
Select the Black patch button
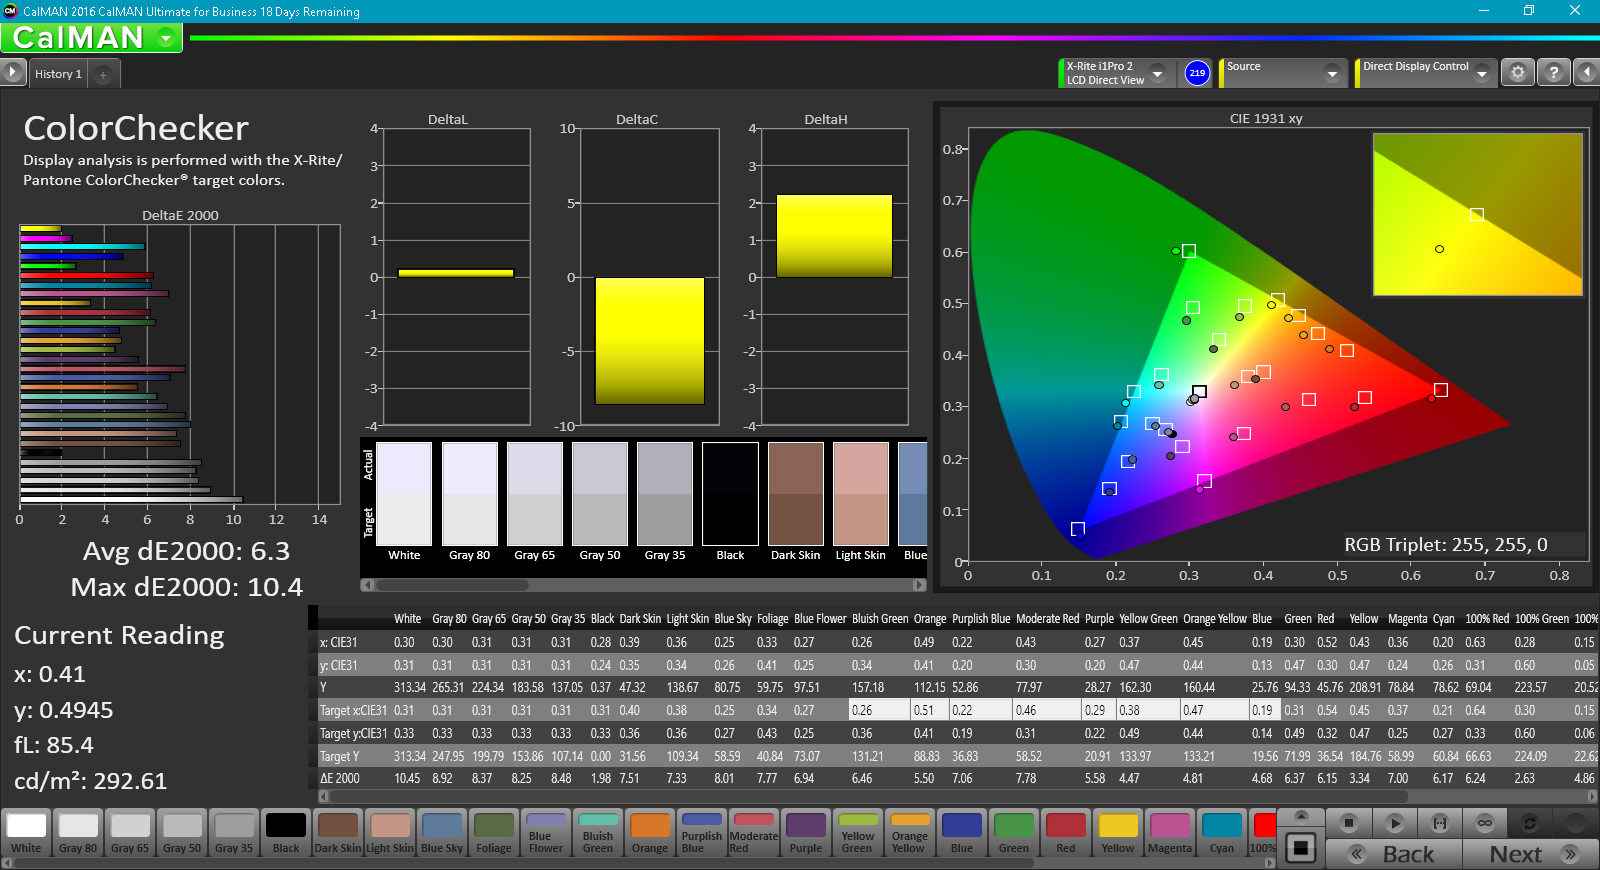click(x=286, y=833)
